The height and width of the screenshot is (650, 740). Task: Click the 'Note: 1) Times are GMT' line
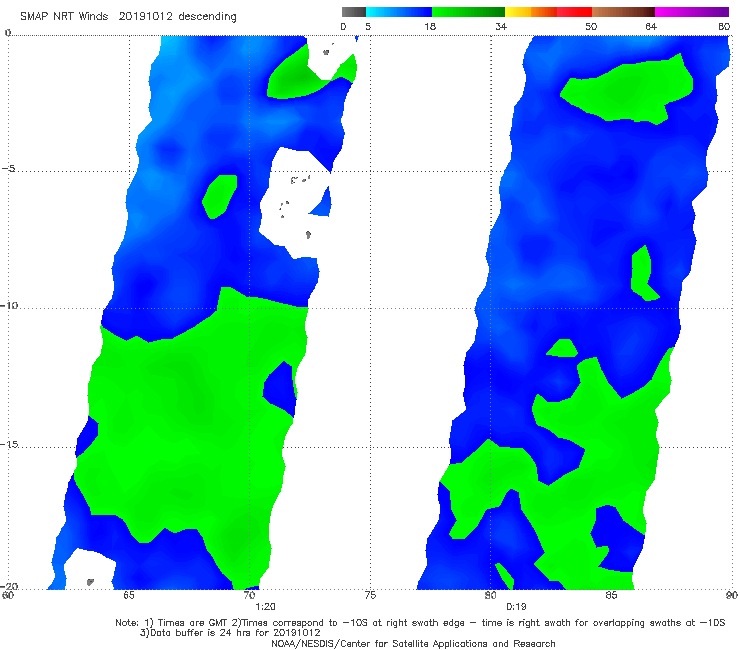(420, 623)
